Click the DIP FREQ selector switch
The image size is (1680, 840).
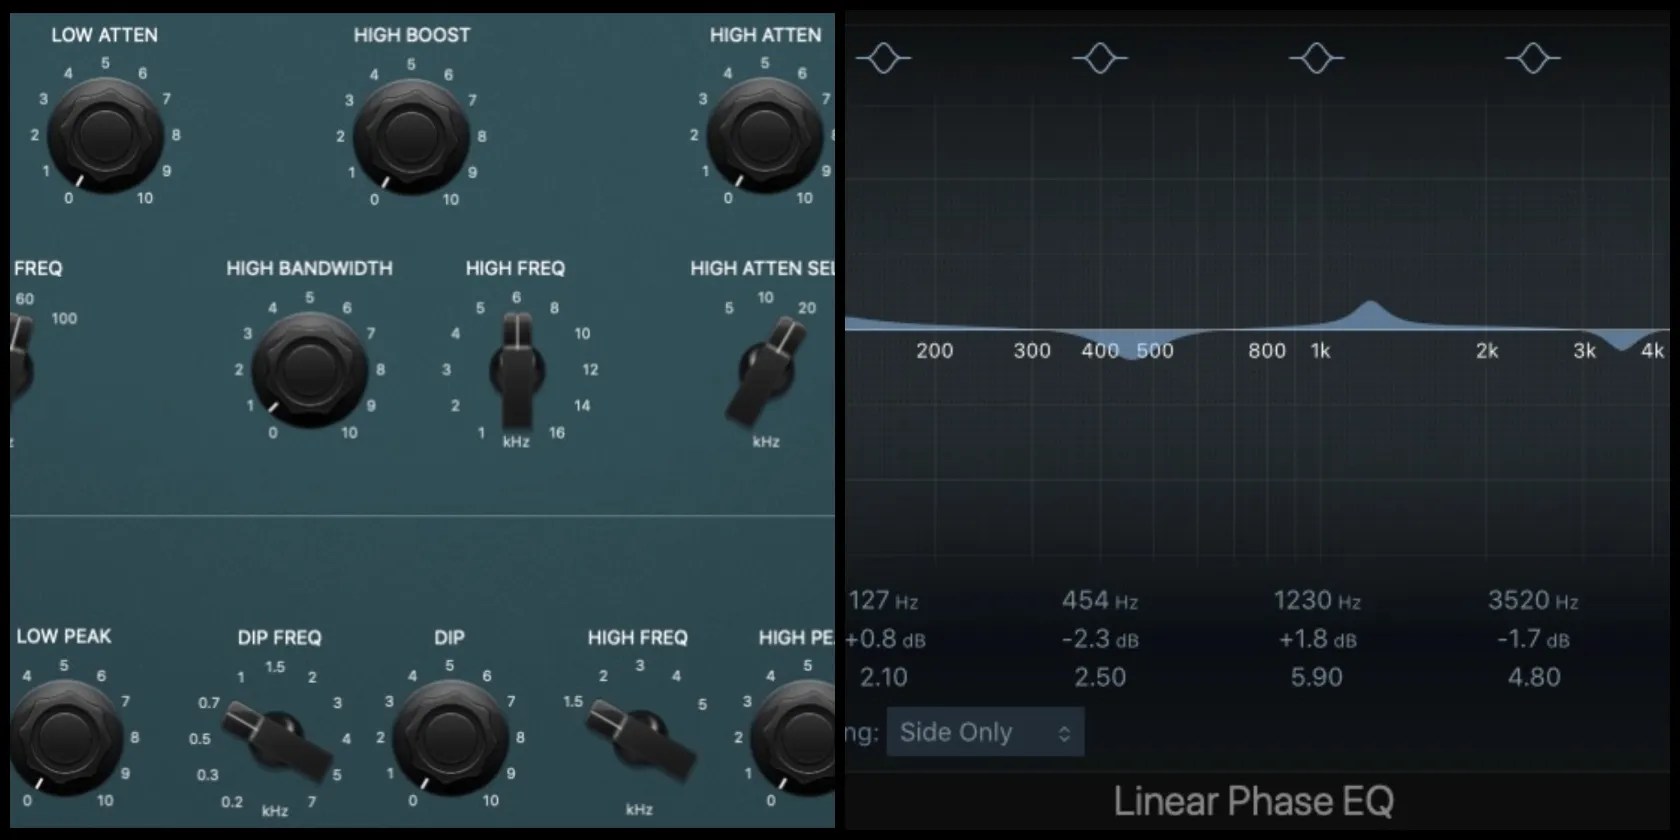pos(278,741)
